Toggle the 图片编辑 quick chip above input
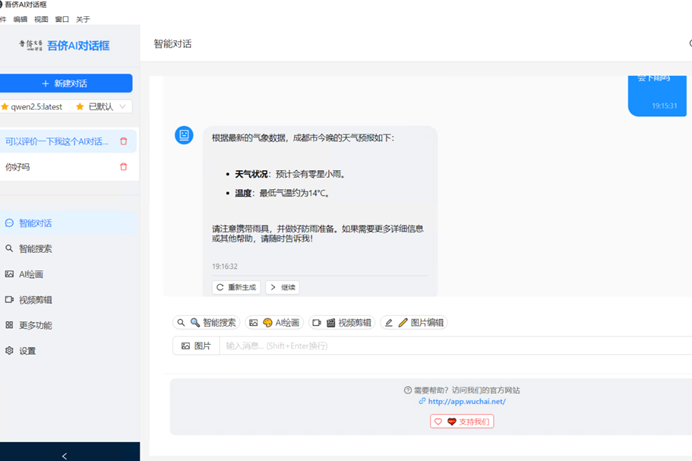The height and width of the screenshot is (461, 692). [x=414, y=323]
